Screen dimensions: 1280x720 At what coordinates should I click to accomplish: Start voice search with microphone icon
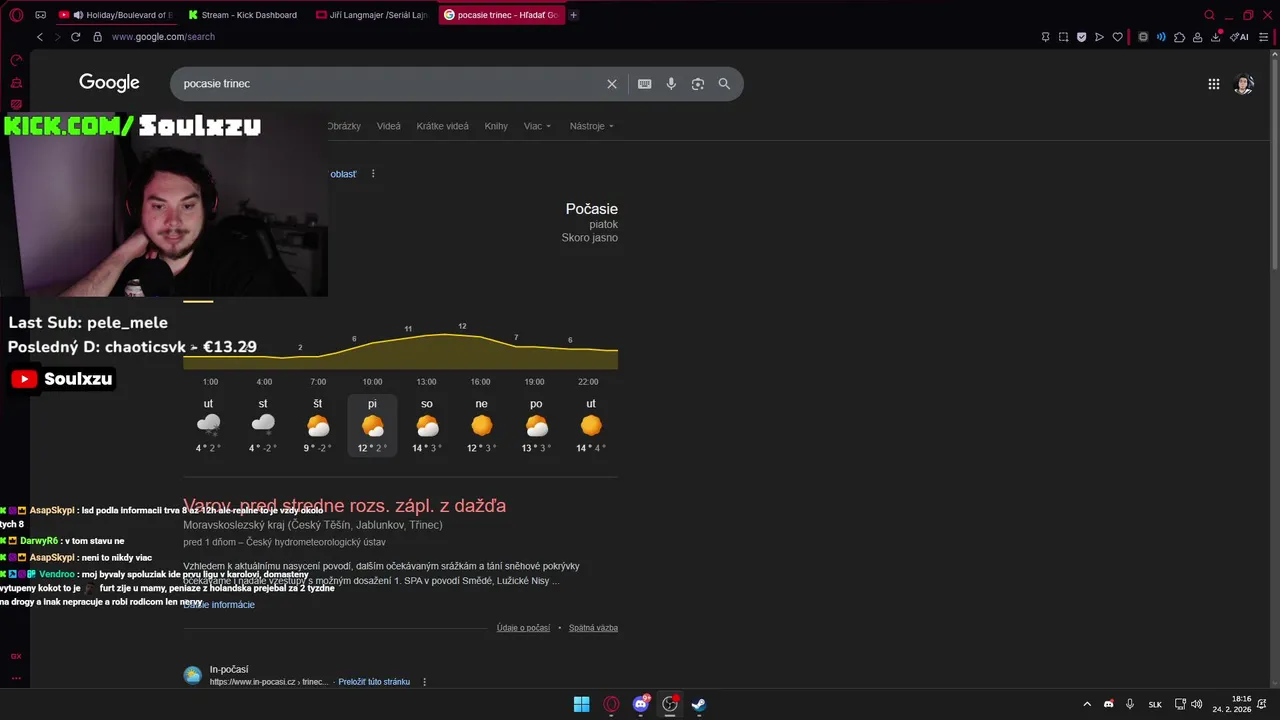point(671,84)
